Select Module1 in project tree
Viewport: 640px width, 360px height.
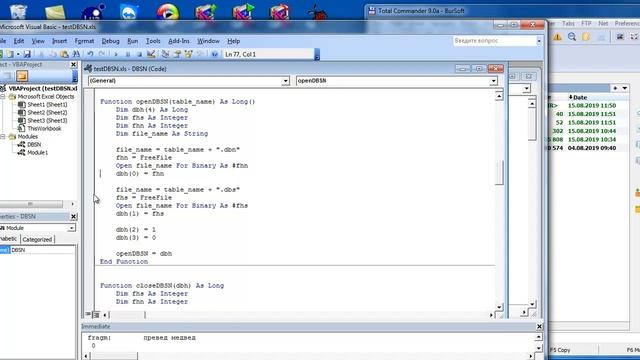point(38,153)
